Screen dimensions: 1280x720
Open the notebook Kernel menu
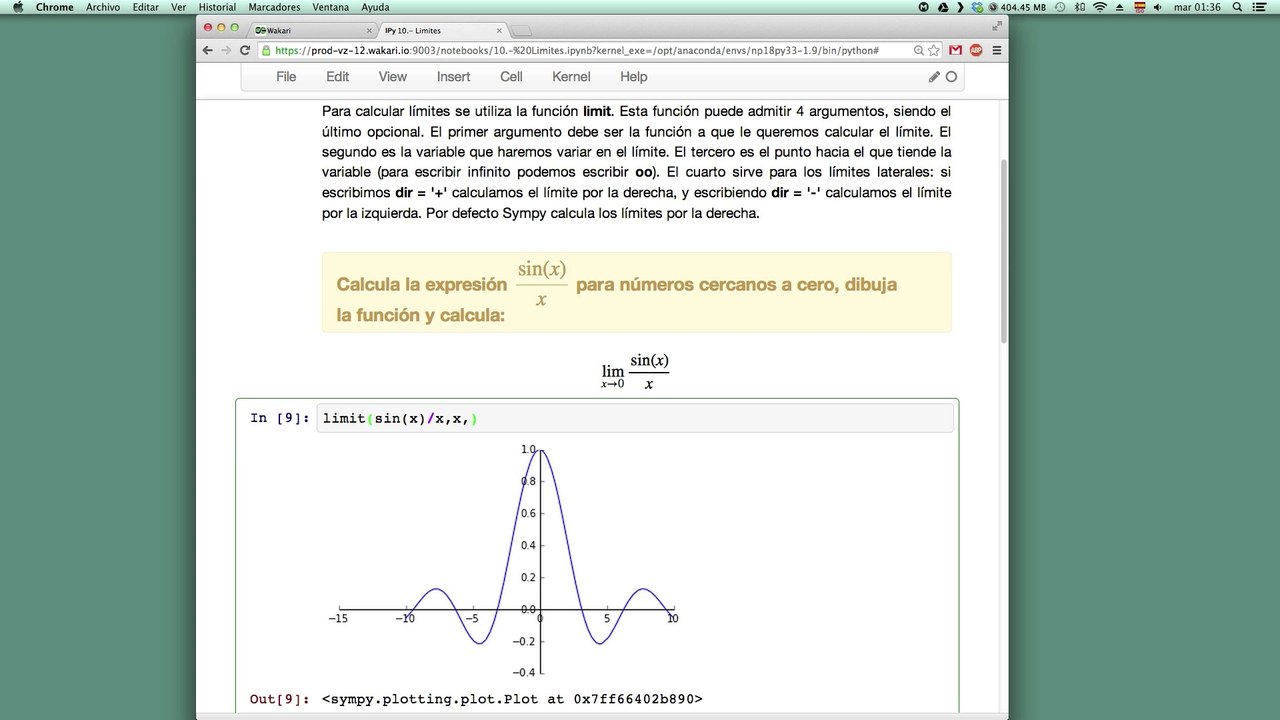[571, 77]
